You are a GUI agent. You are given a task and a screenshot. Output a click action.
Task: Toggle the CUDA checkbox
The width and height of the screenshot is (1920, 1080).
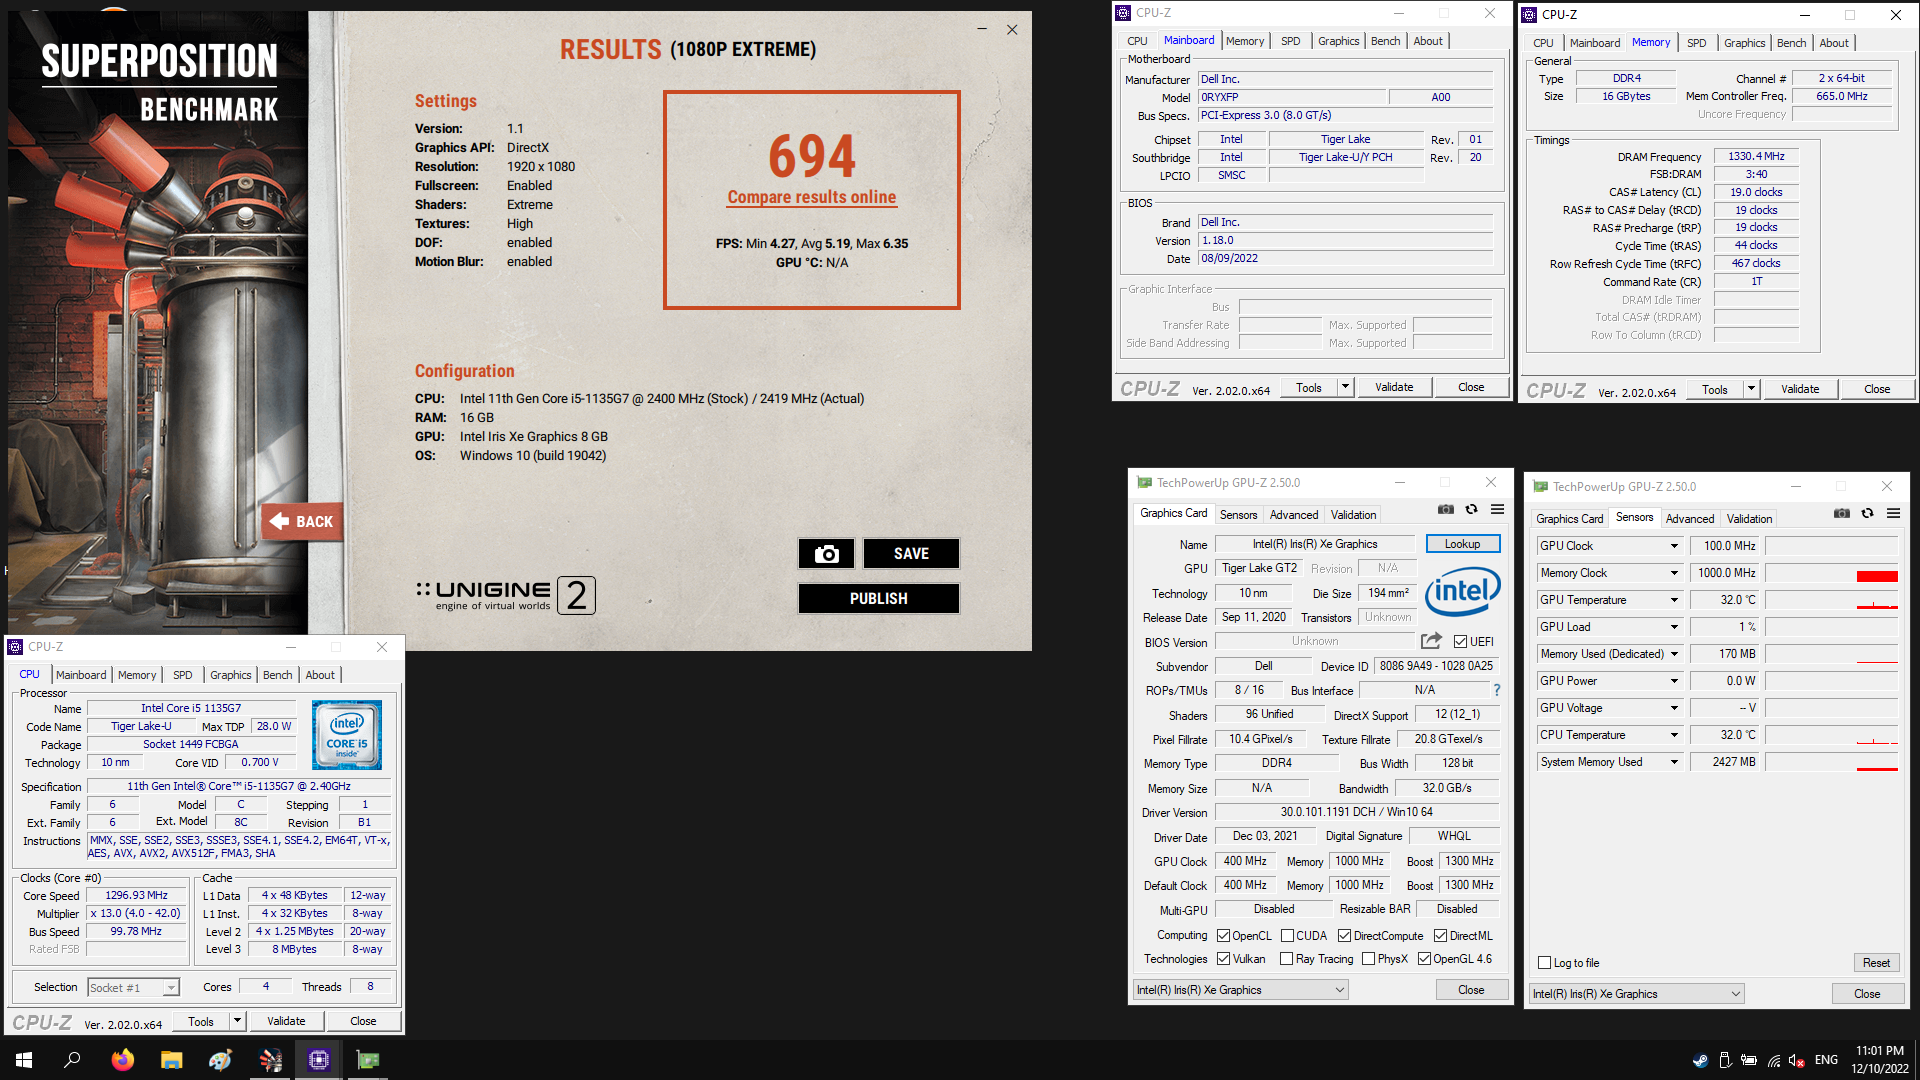click(x=1287, y=936)
